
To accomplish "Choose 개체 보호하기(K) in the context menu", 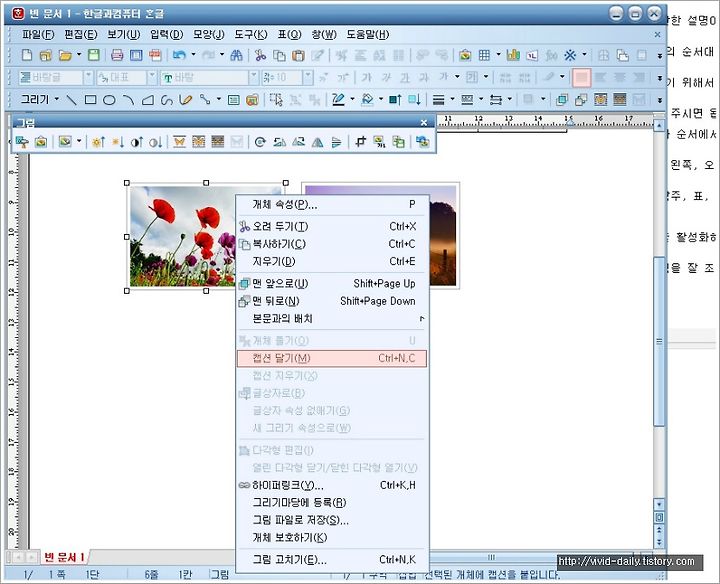I will (332, 538).
